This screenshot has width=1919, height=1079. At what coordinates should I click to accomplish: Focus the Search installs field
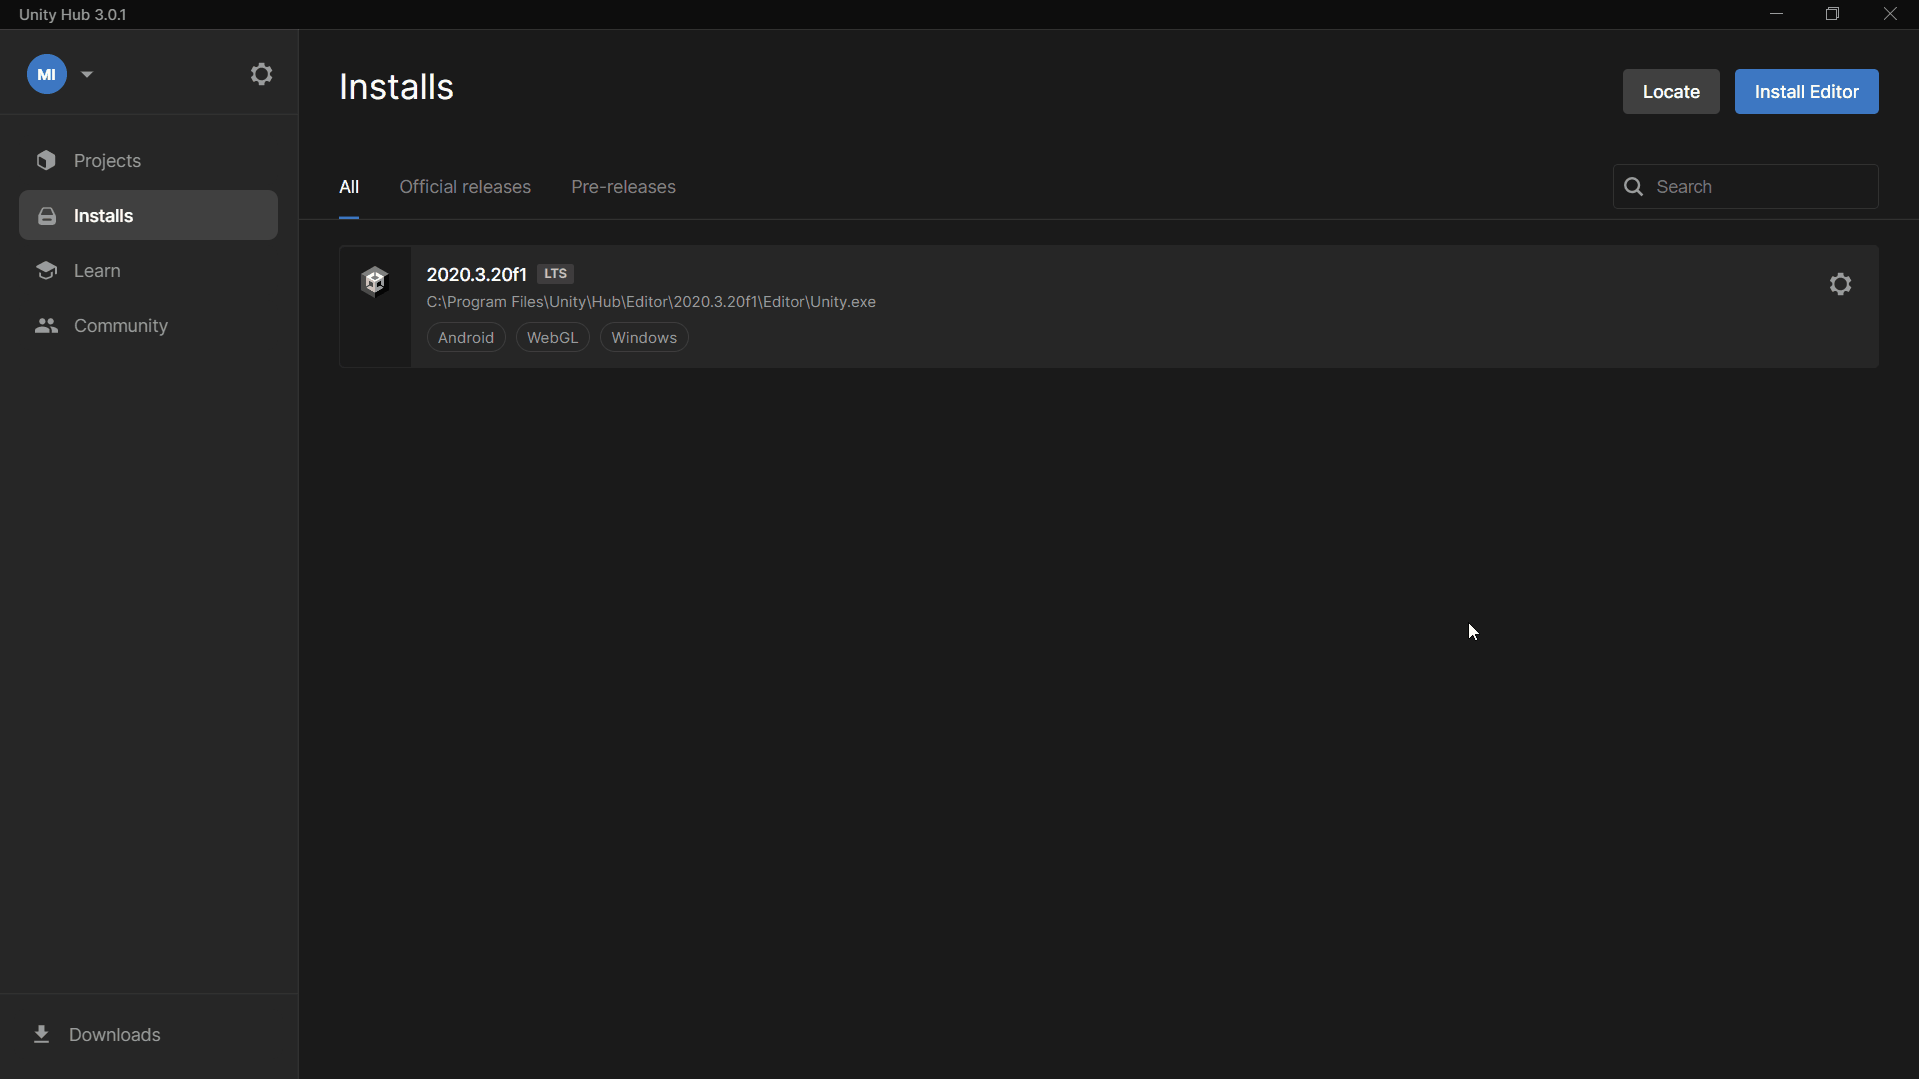point(1760,187)
